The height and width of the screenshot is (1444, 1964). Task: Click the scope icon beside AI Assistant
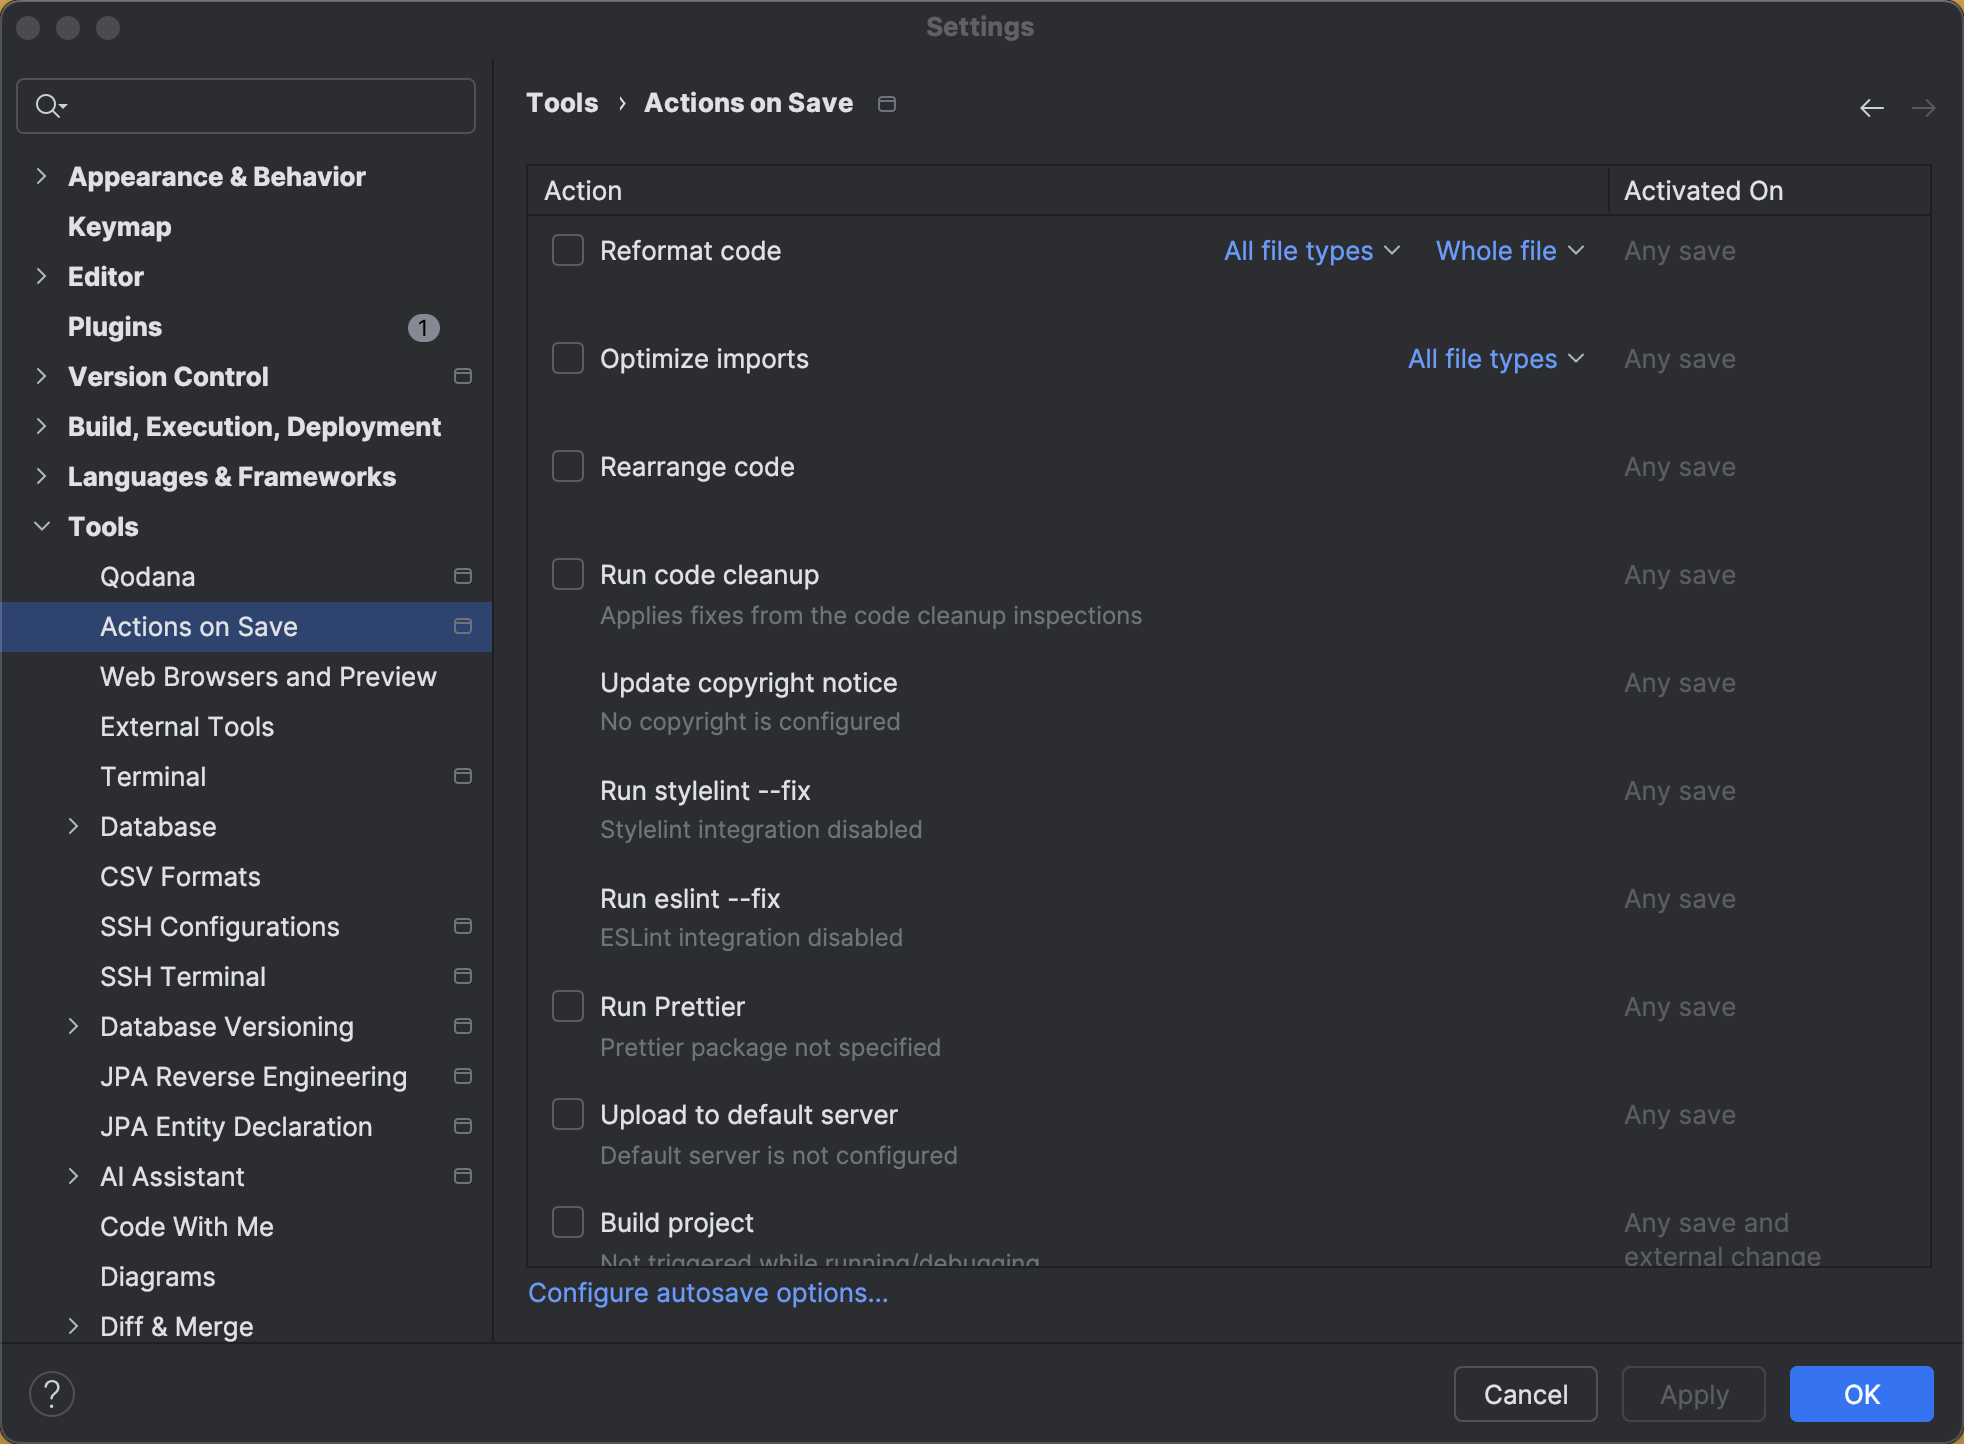[462, 1176]
